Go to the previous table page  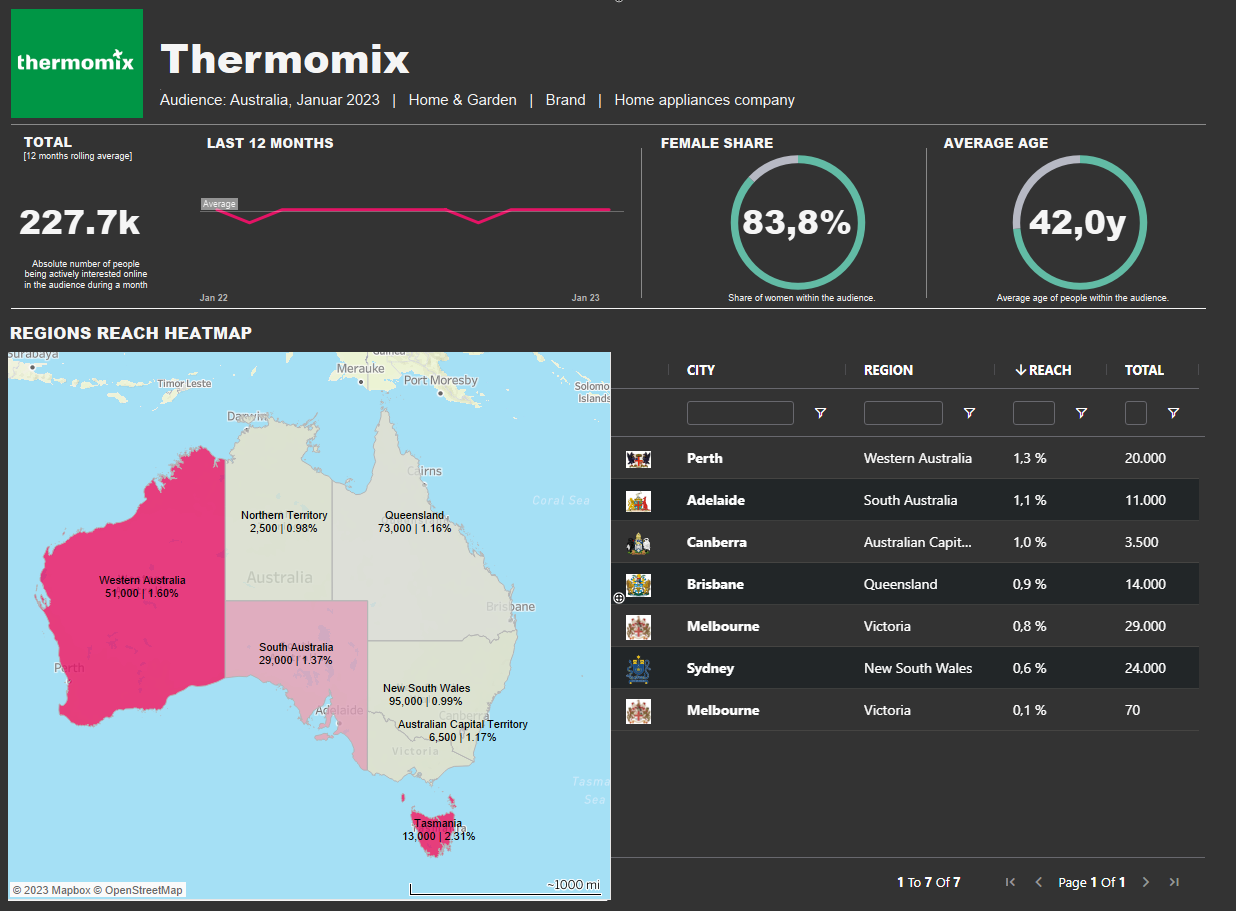[x=1038, y=882]
